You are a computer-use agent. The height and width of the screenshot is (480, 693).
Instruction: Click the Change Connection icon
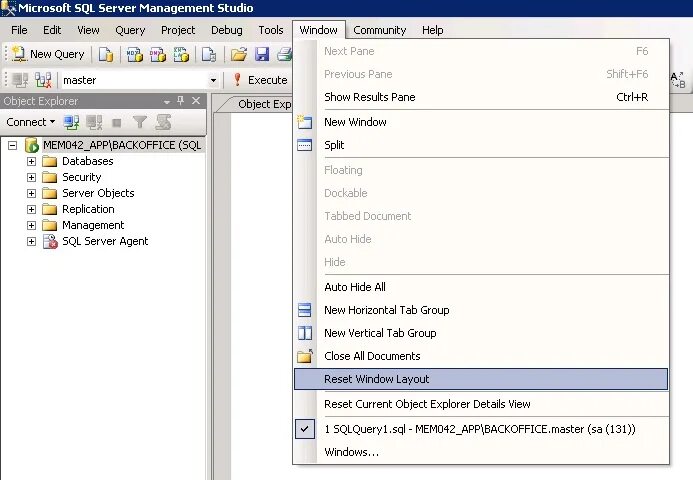click(x=43, y=80)
